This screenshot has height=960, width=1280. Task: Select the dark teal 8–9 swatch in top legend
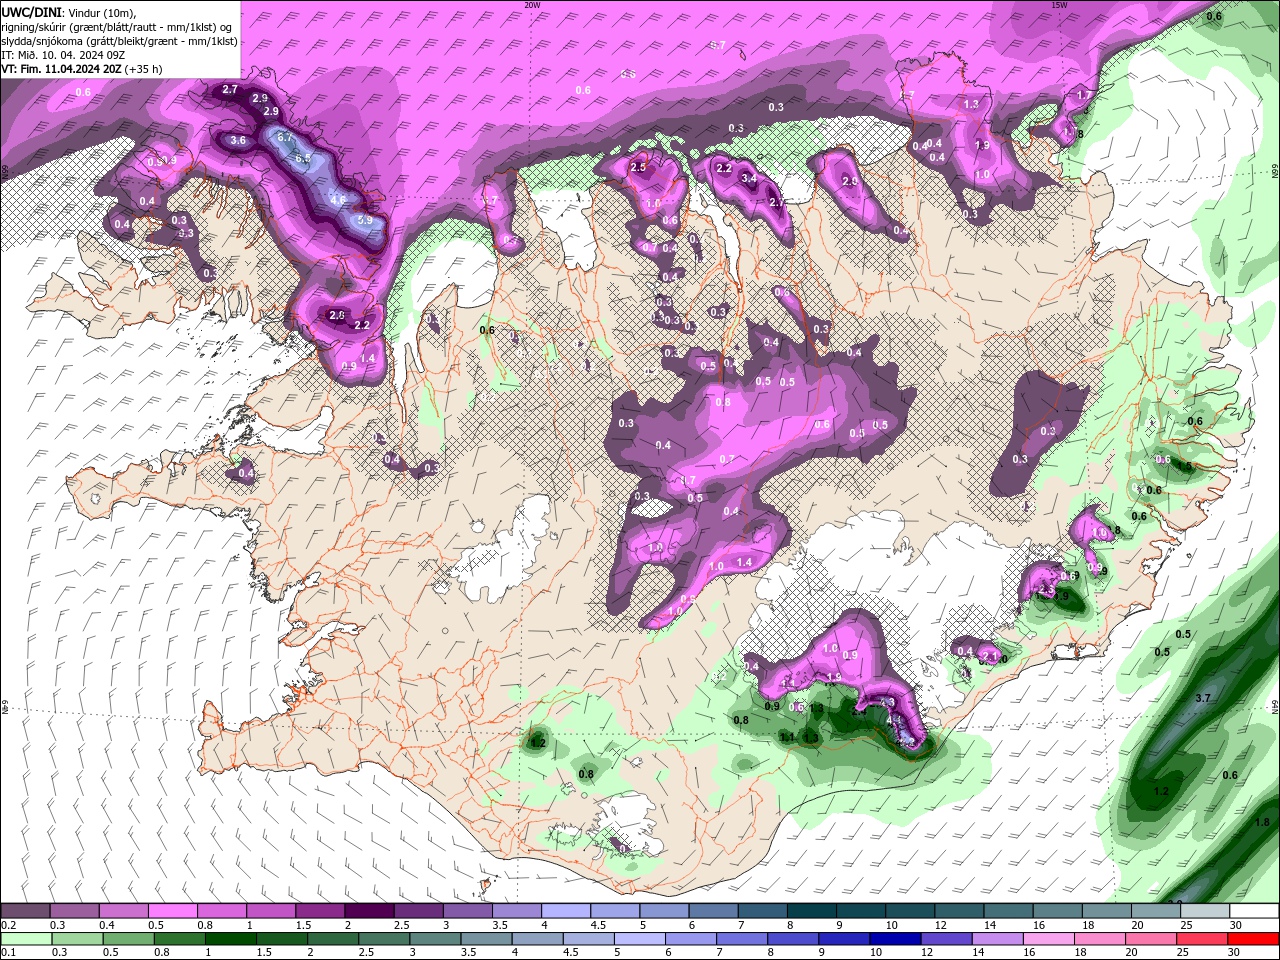point(812,911)
